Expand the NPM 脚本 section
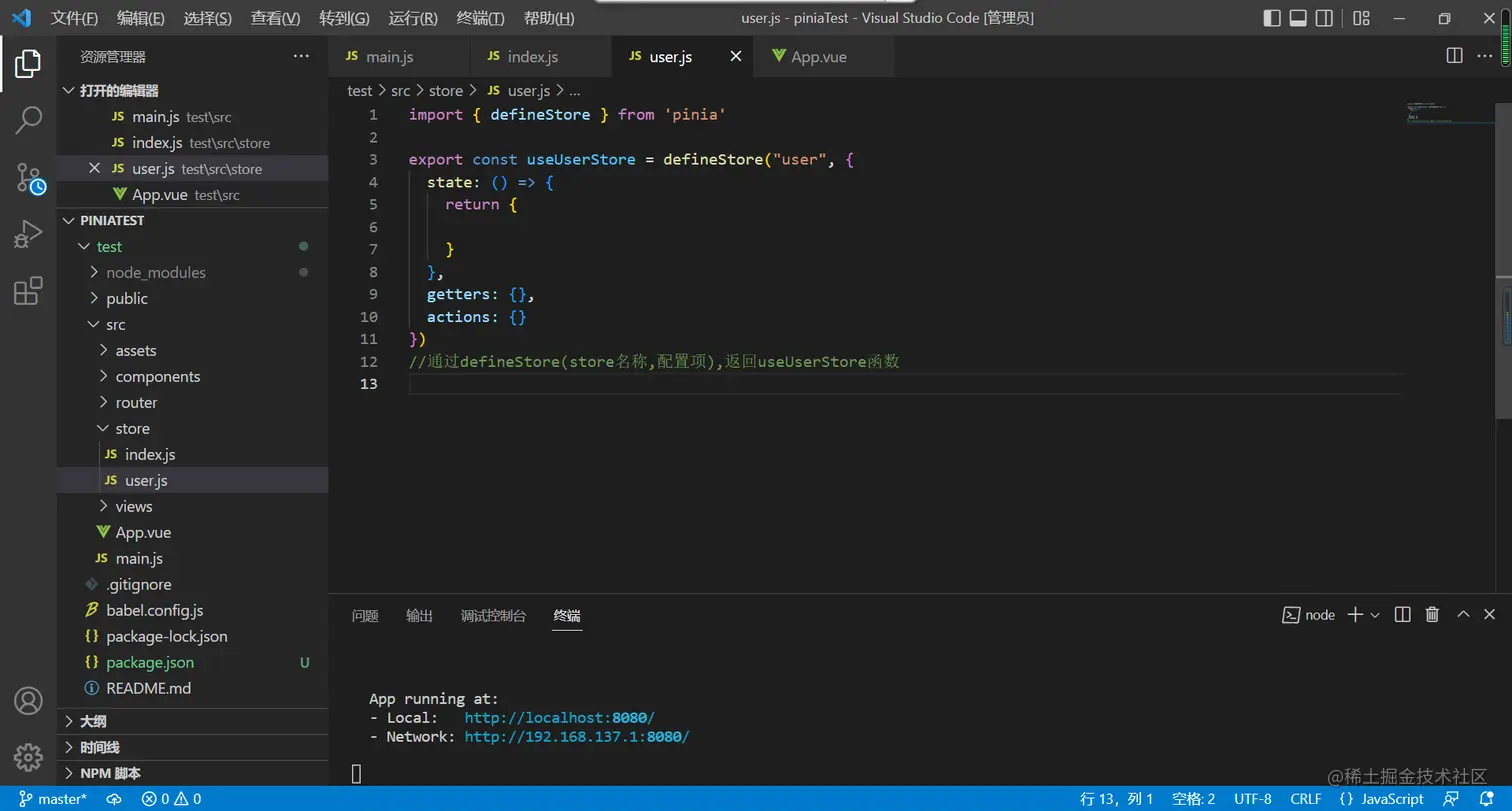Viewport: 1512px width, 811px height. click(x=192, y=773)
